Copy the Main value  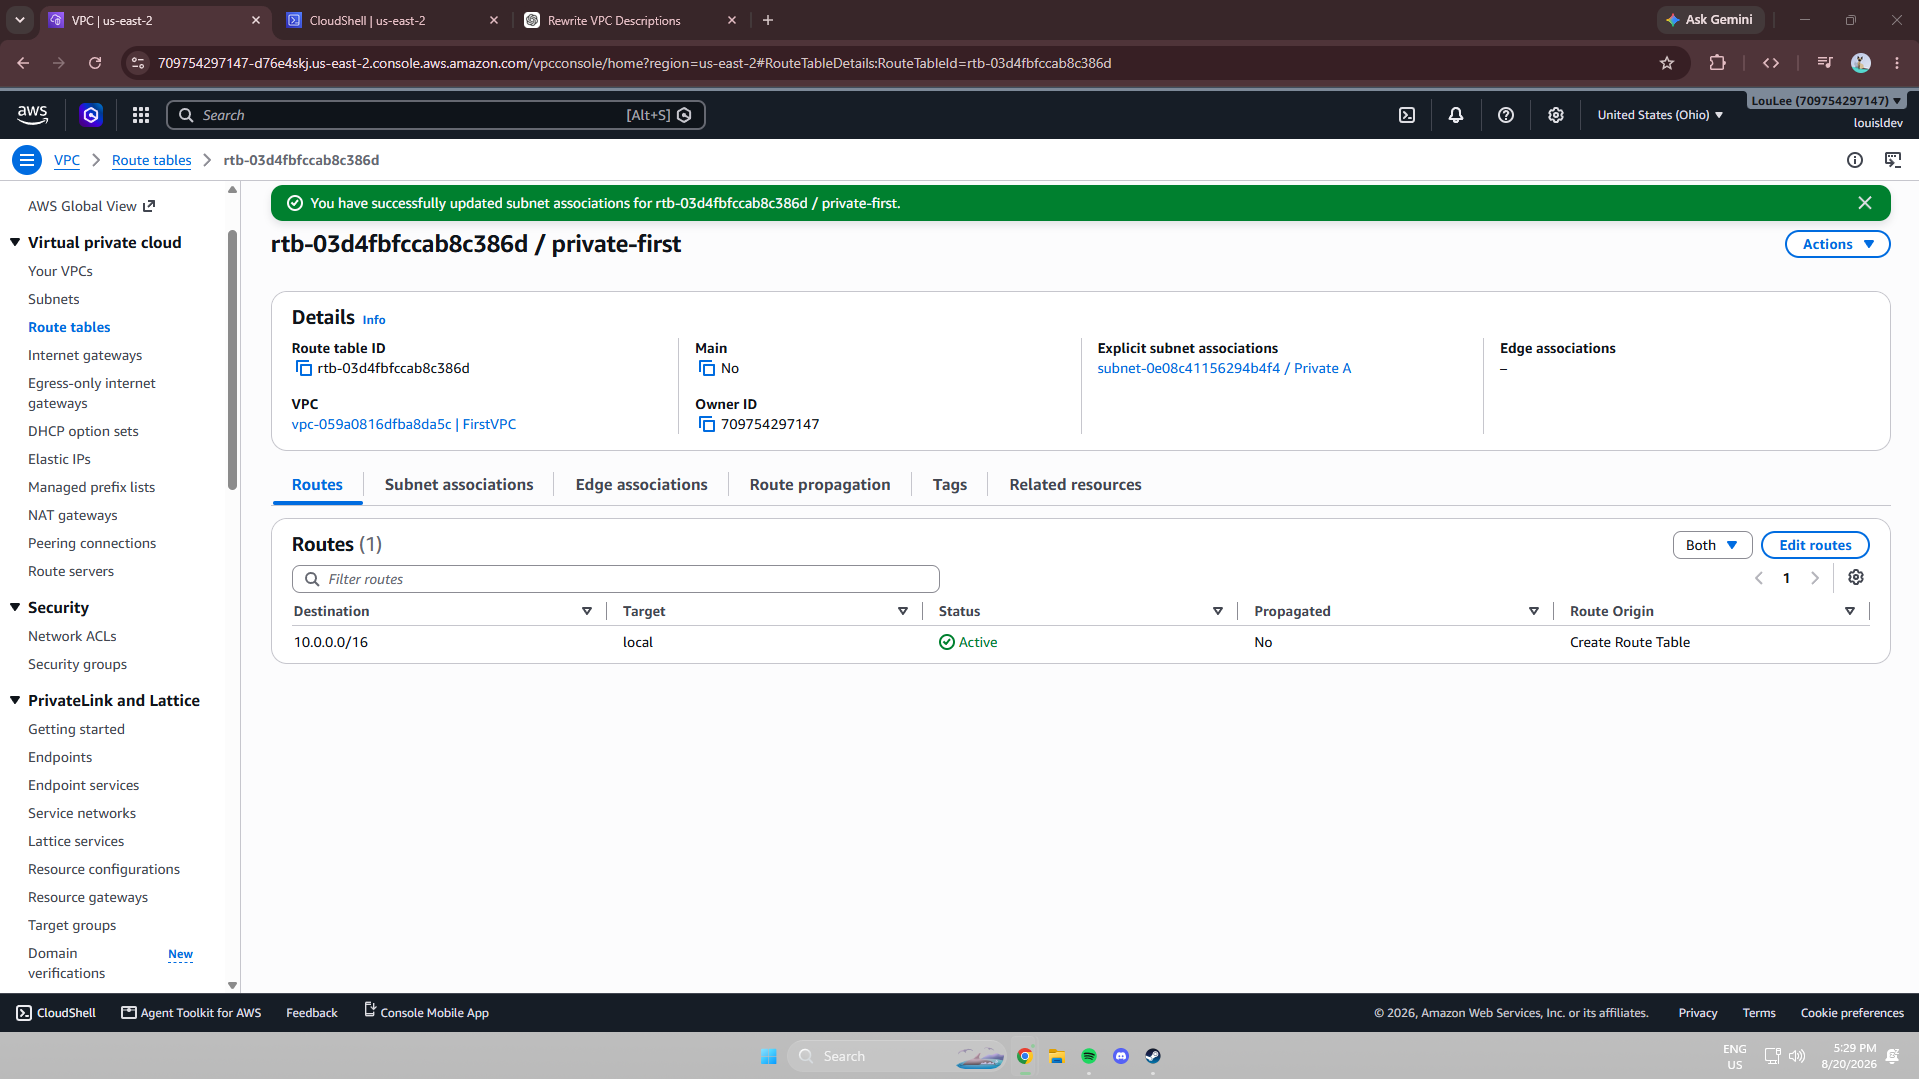(x=707, y=369)
